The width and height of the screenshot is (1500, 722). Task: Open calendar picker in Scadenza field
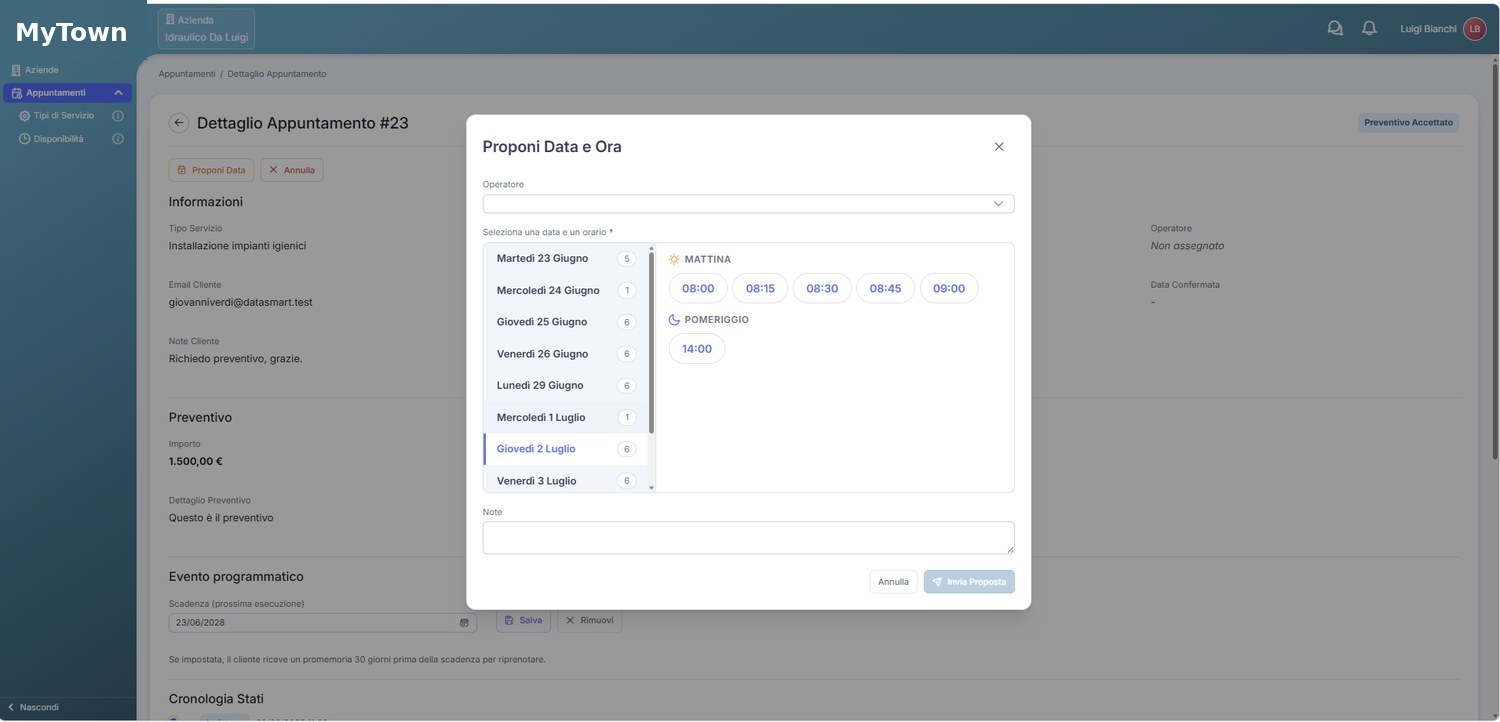point(464,623)
